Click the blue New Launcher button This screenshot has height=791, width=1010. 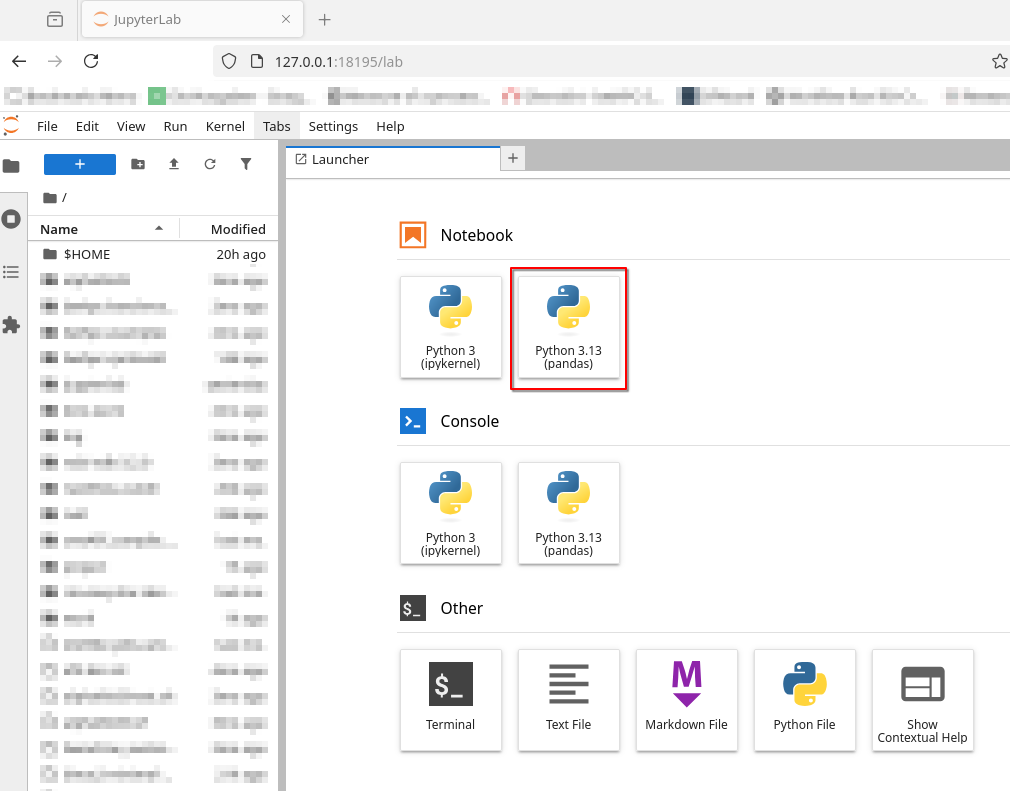[80, 164]
